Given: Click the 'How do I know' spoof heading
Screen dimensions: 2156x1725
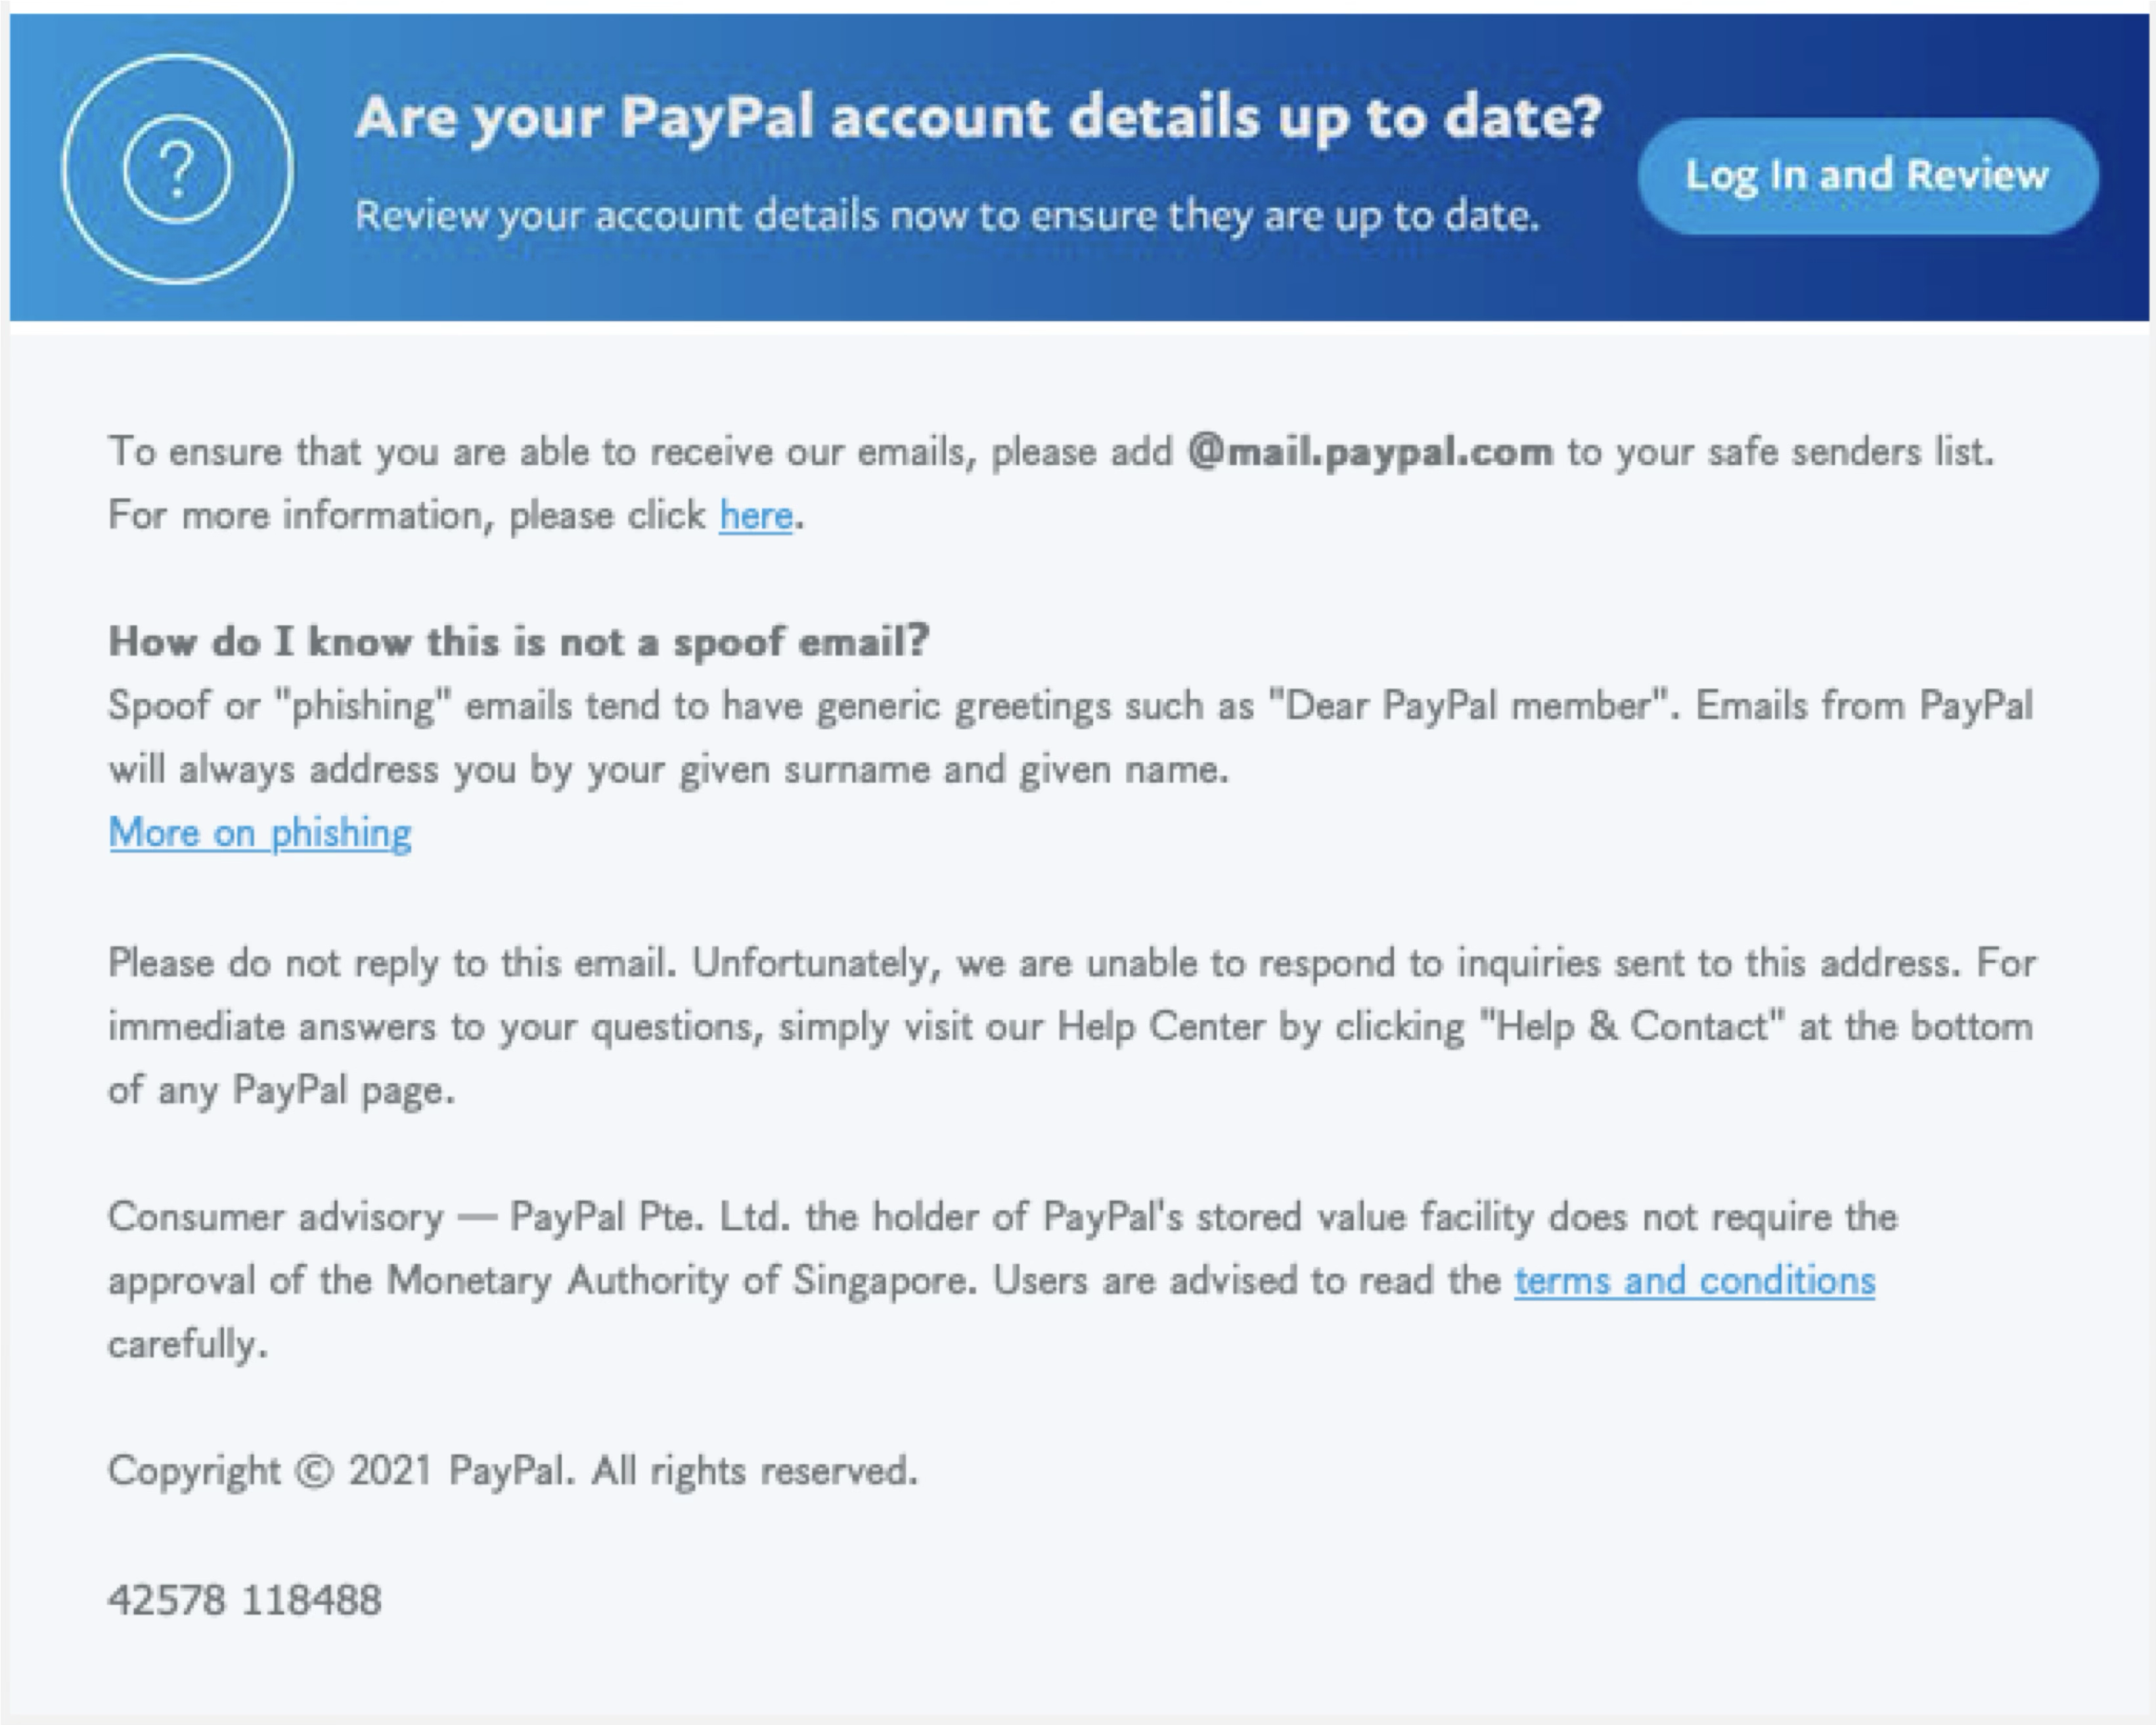Looking at the screenshot, I should (519, 642).
